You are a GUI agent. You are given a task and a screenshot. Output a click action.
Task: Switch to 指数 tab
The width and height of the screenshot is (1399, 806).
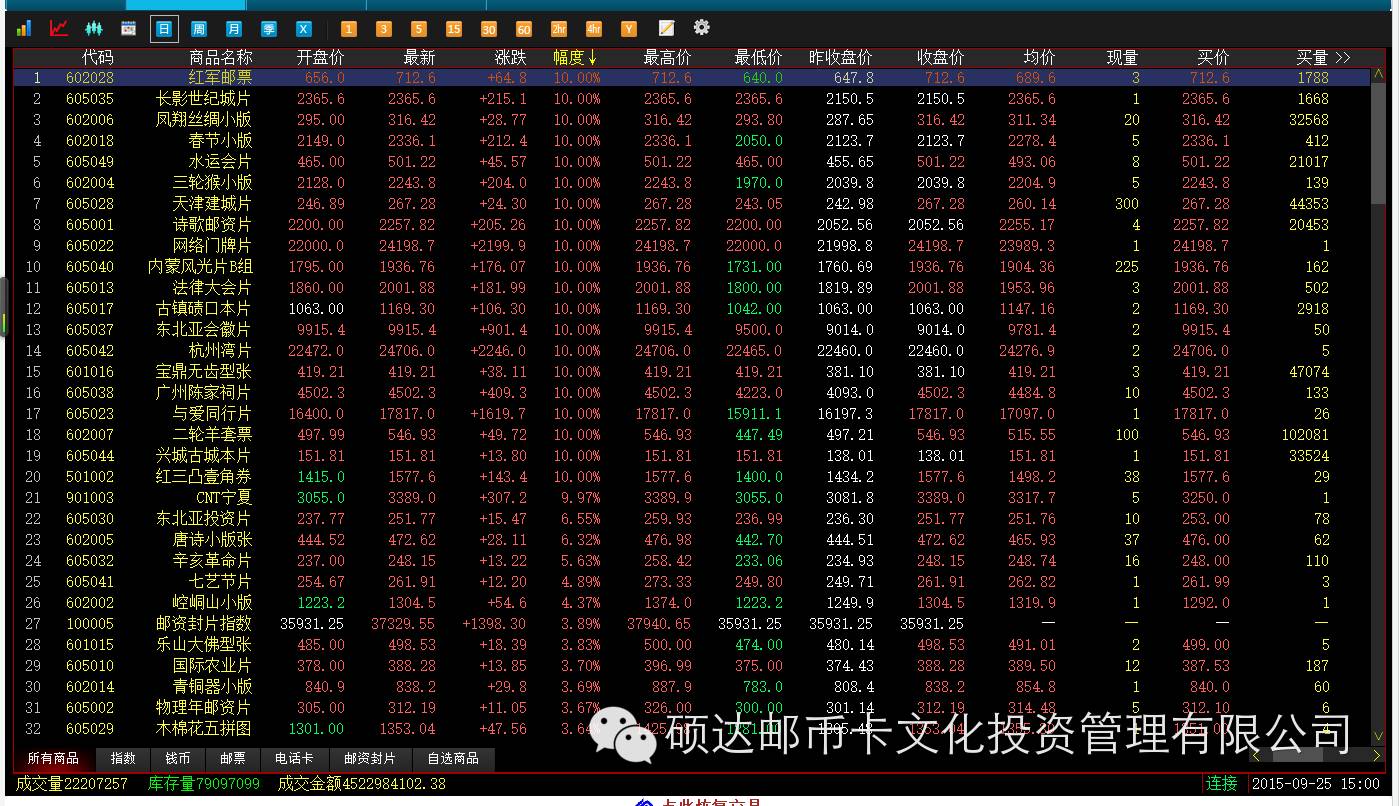point(123,759)
